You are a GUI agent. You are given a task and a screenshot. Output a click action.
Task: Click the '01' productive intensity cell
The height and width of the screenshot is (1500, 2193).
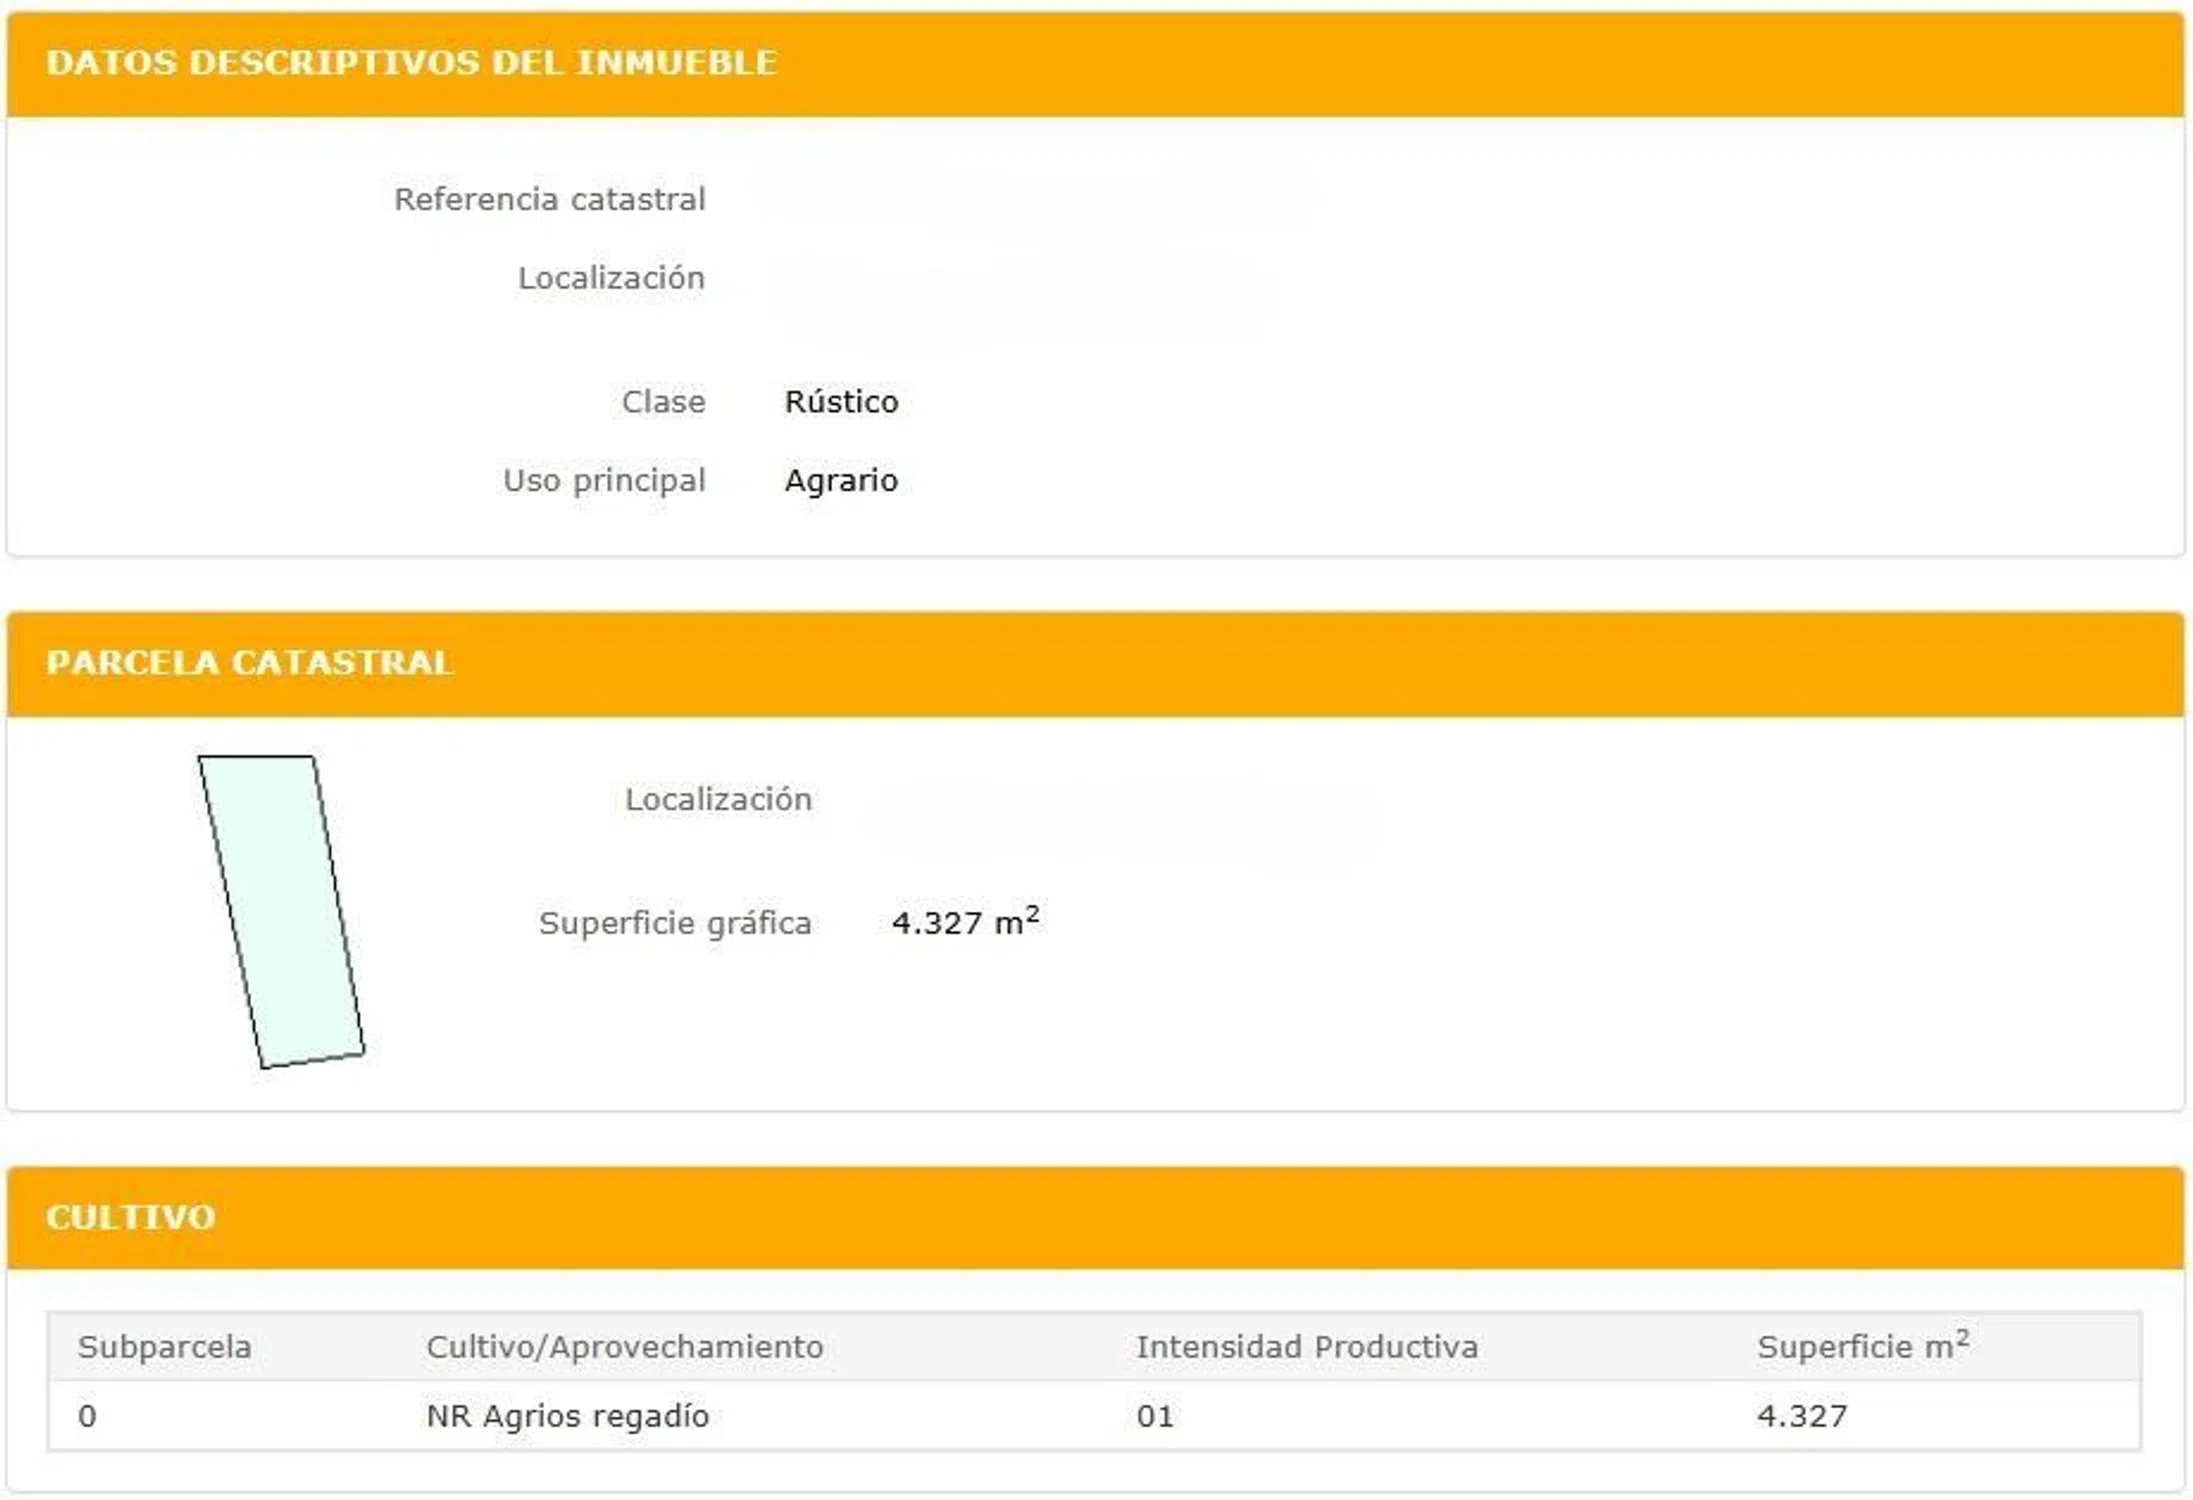coord(1155,1416)
